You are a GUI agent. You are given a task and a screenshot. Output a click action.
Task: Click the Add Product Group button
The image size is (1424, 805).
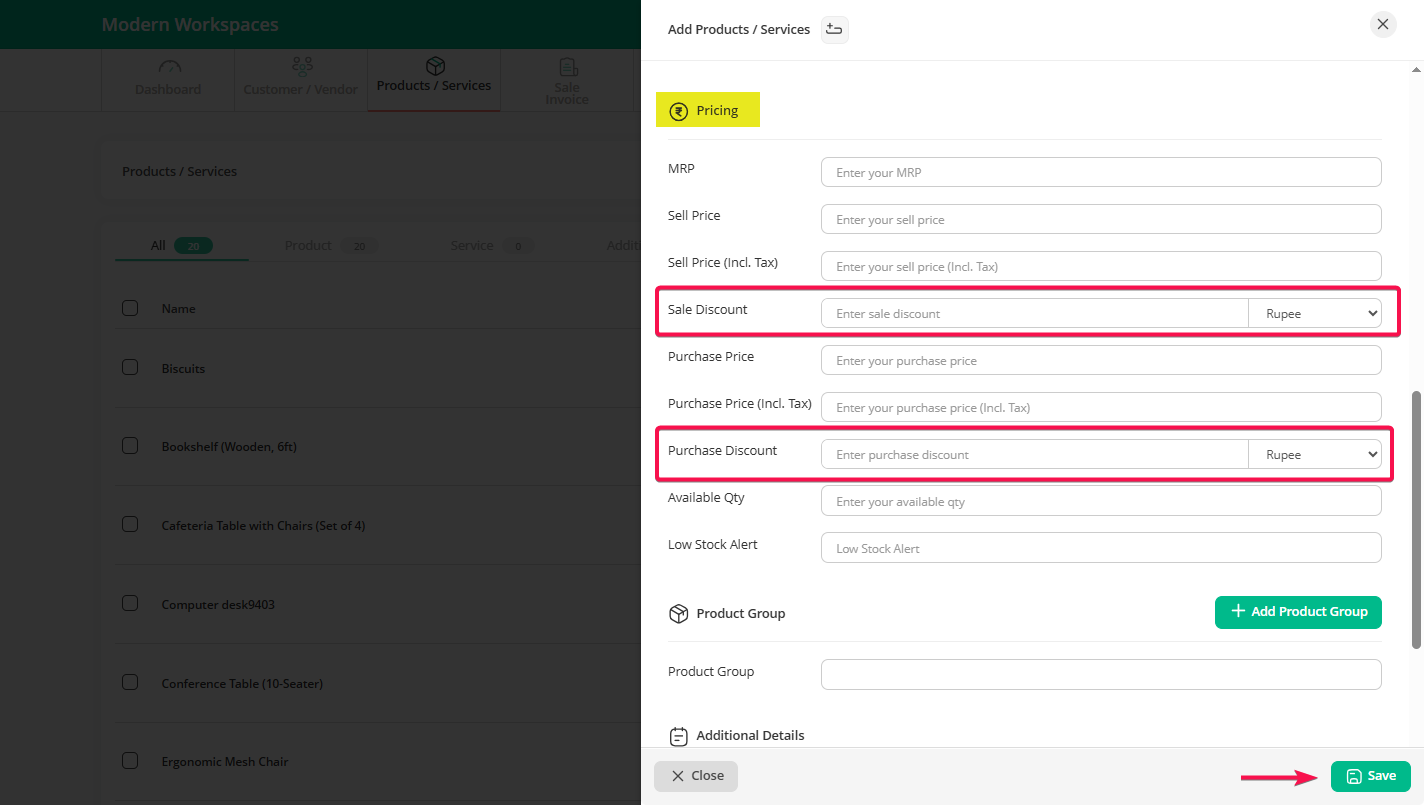[1297, 612]
